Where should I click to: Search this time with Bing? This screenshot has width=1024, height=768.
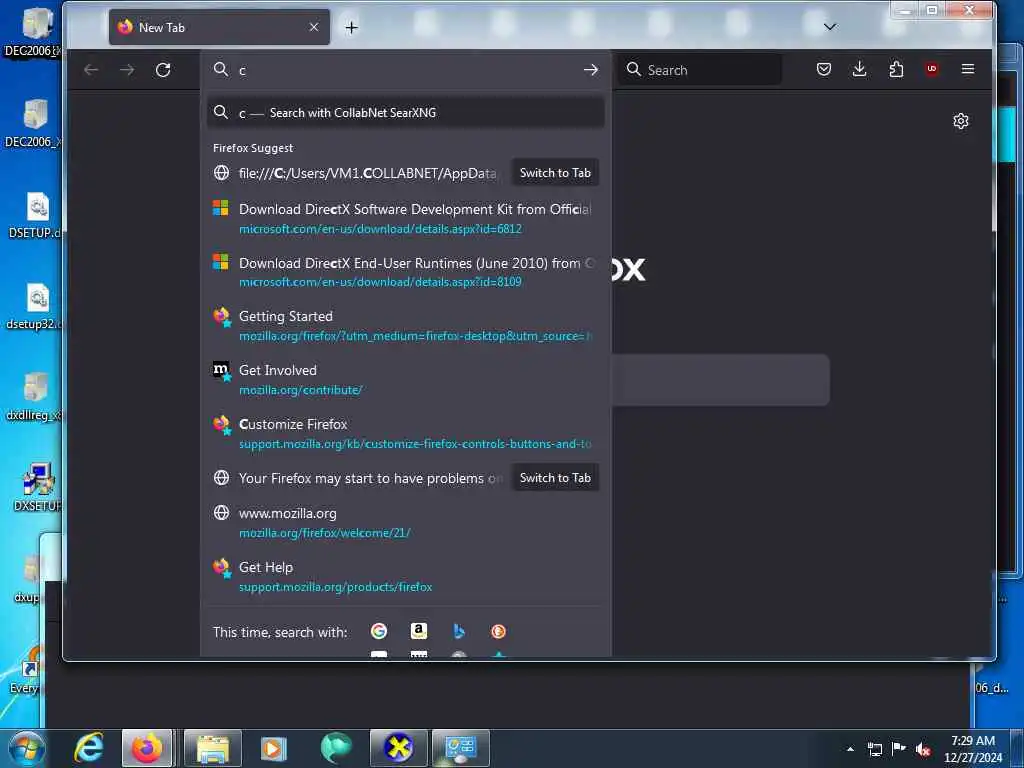pos(458,631)
